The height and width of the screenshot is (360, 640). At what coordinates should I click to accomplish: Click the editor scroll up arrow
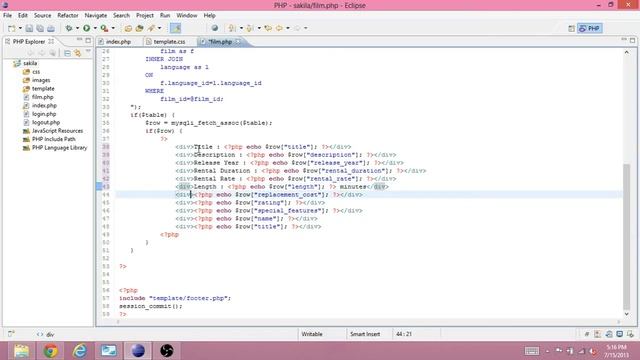[x=627, y=52]
